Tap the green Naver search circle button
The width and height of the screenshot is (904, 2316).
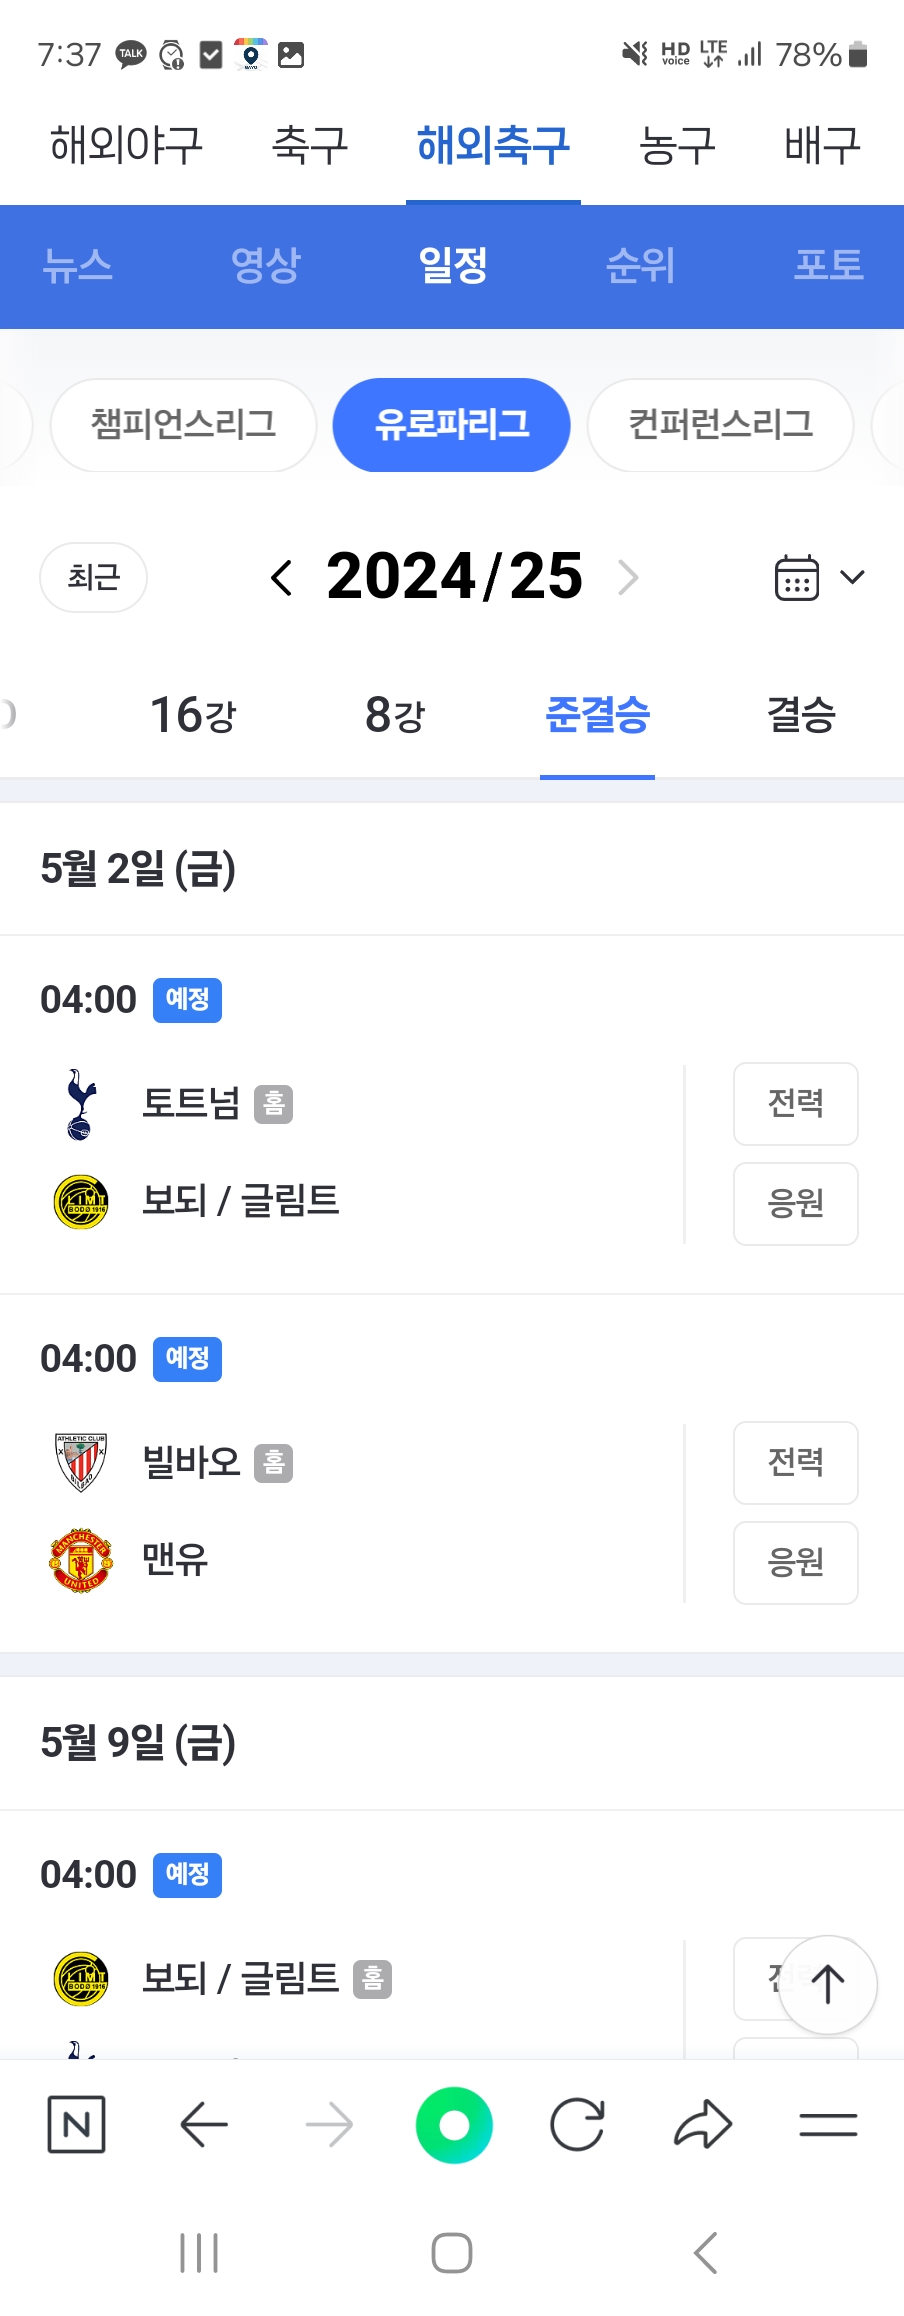(454, 2125)
